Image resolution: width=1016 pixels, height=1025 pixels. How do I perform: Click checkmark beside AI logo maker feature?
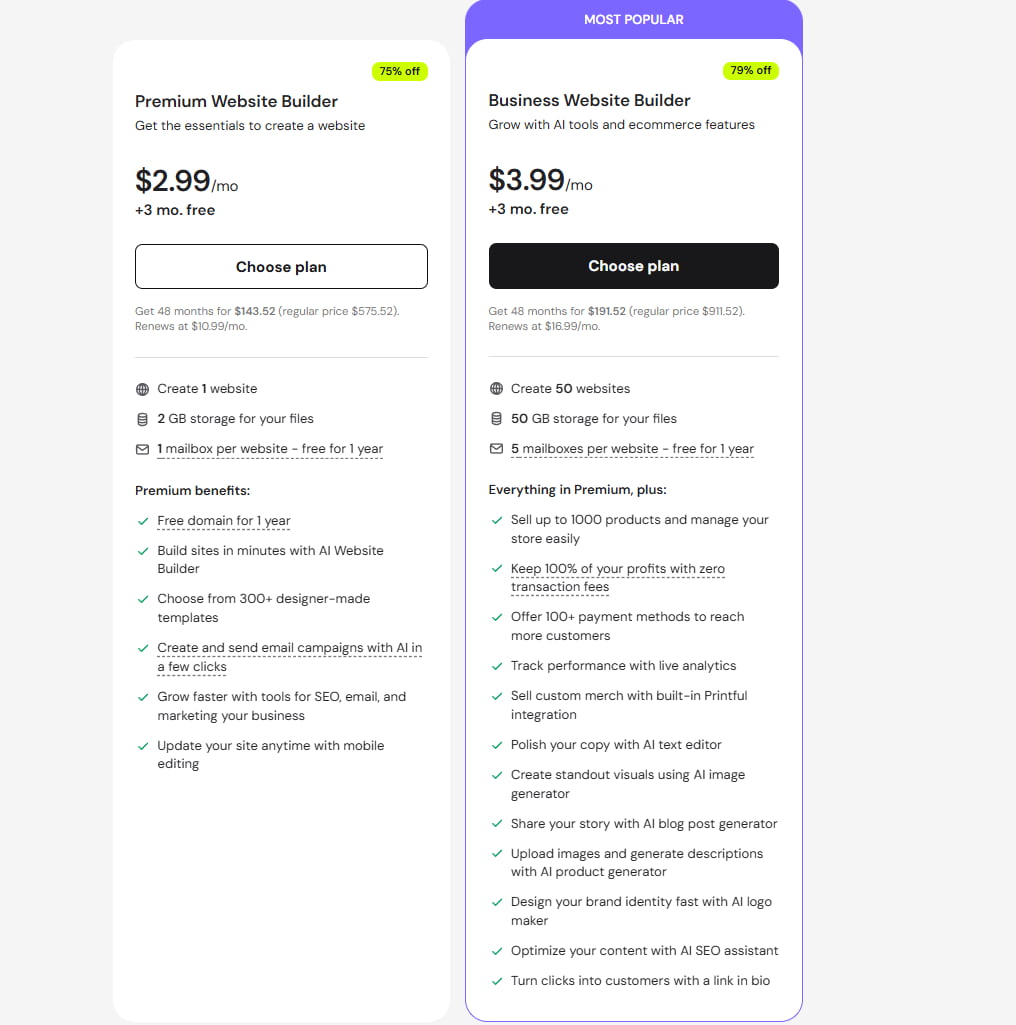(496, 902)
